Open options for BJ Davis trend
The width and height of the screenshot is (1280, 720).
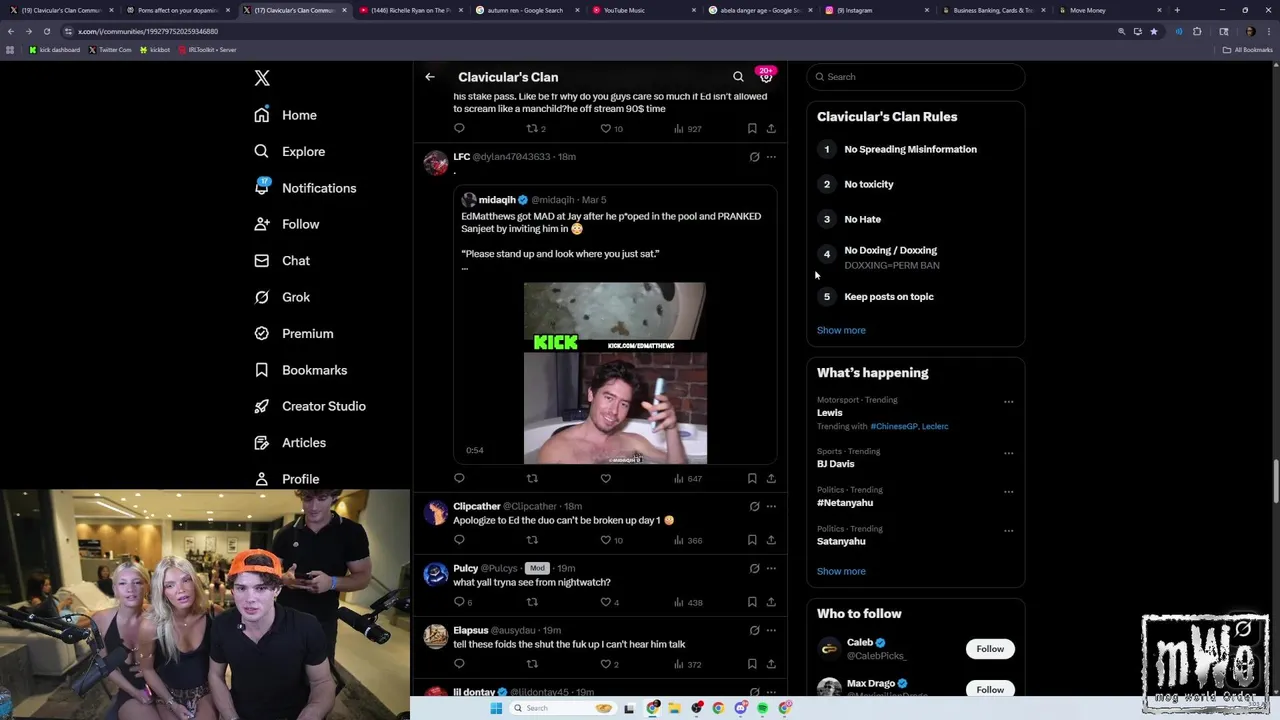point(1008,453)
